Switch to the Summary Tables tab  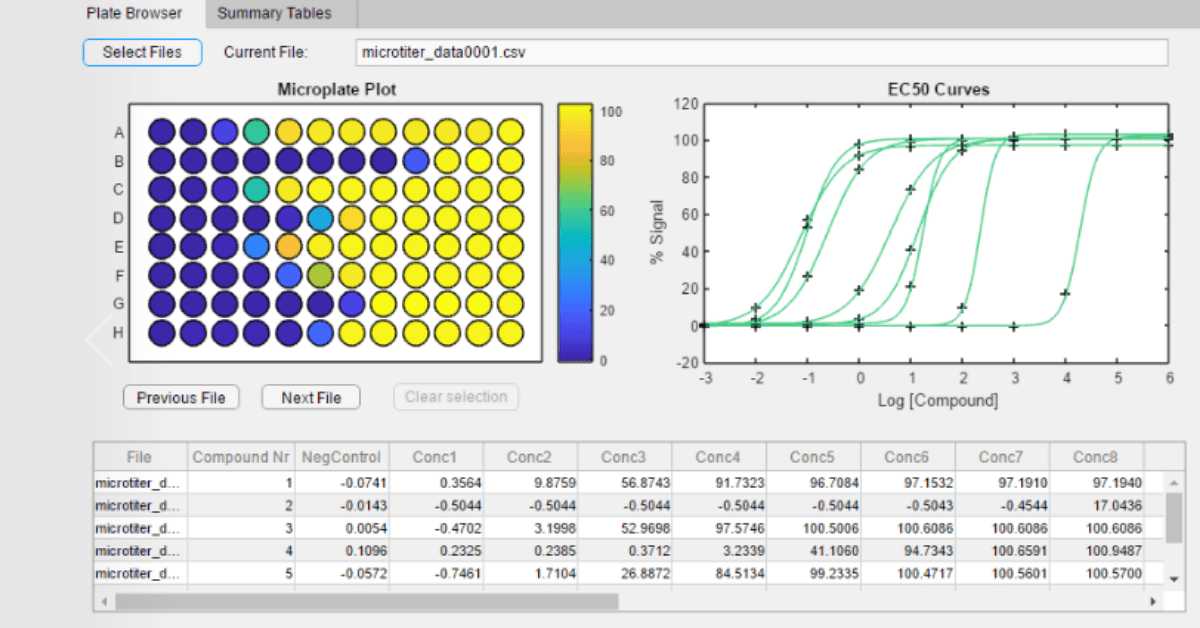(273, 13)
